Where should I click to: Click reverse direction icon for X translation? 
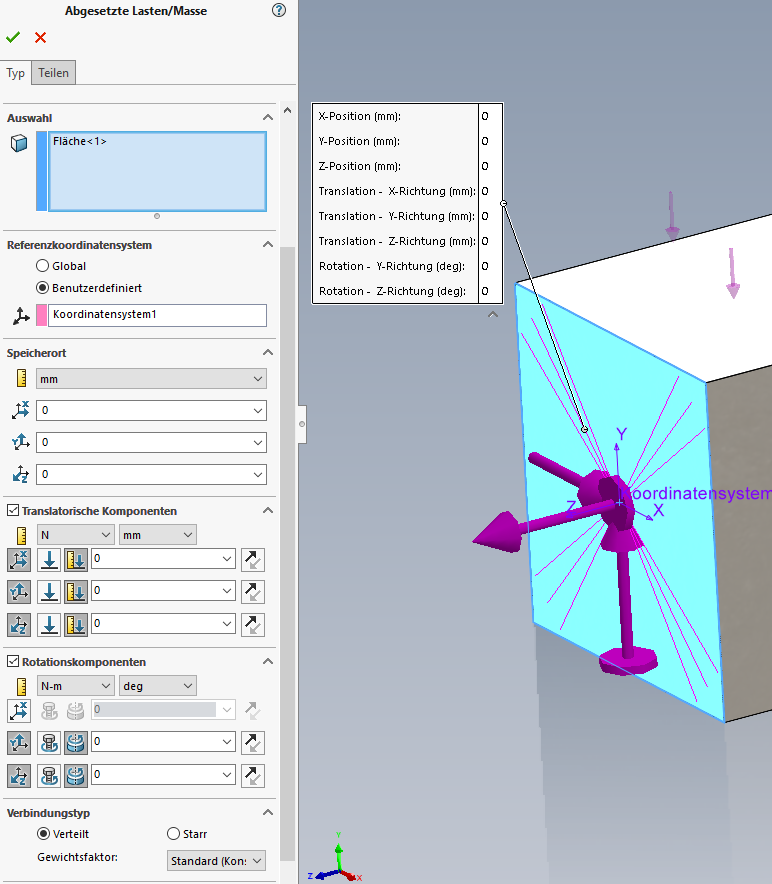(x=254, y=560)
